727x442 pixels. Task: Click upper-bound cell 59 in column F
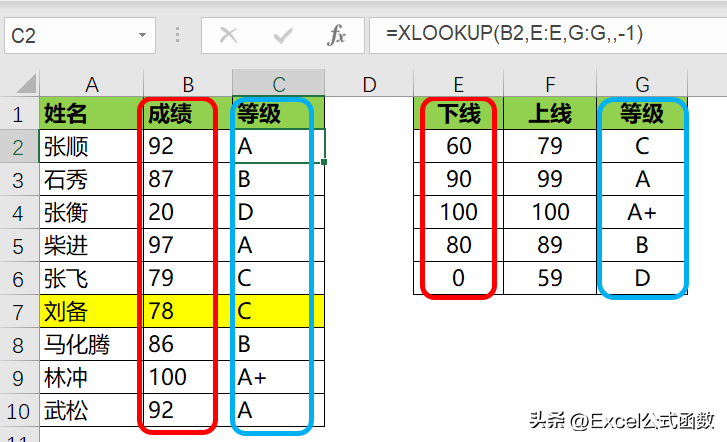click(x=550, y=278)
